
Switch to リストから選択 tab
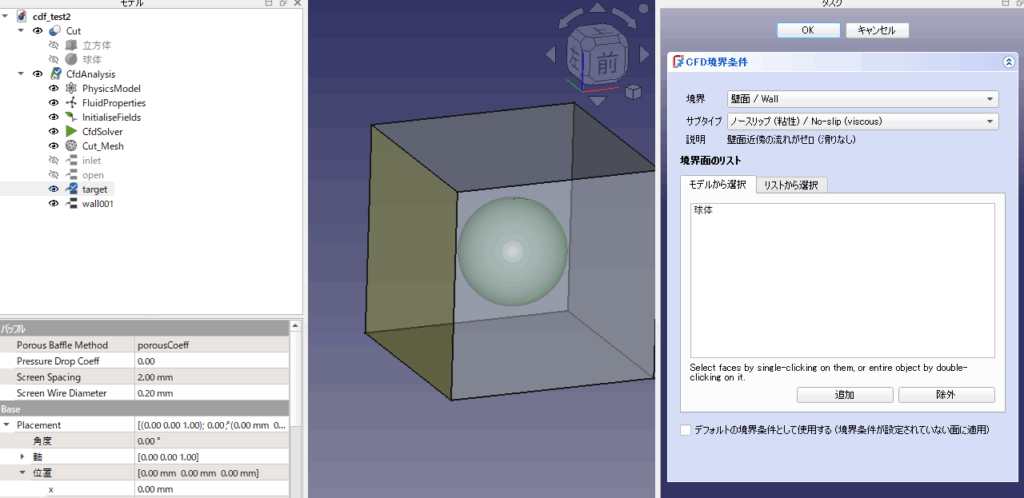(x=790, y=185)
